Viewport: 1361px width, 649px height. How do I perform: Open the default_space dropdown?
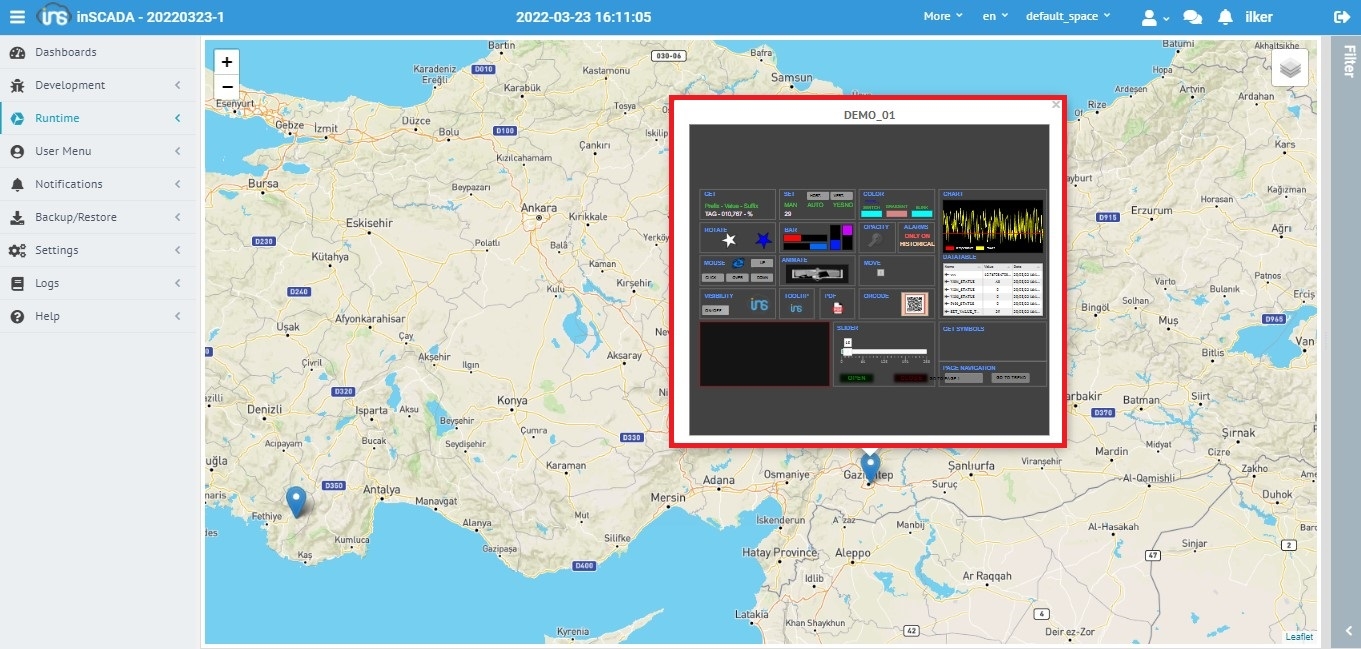click(x=1067, y=17)
